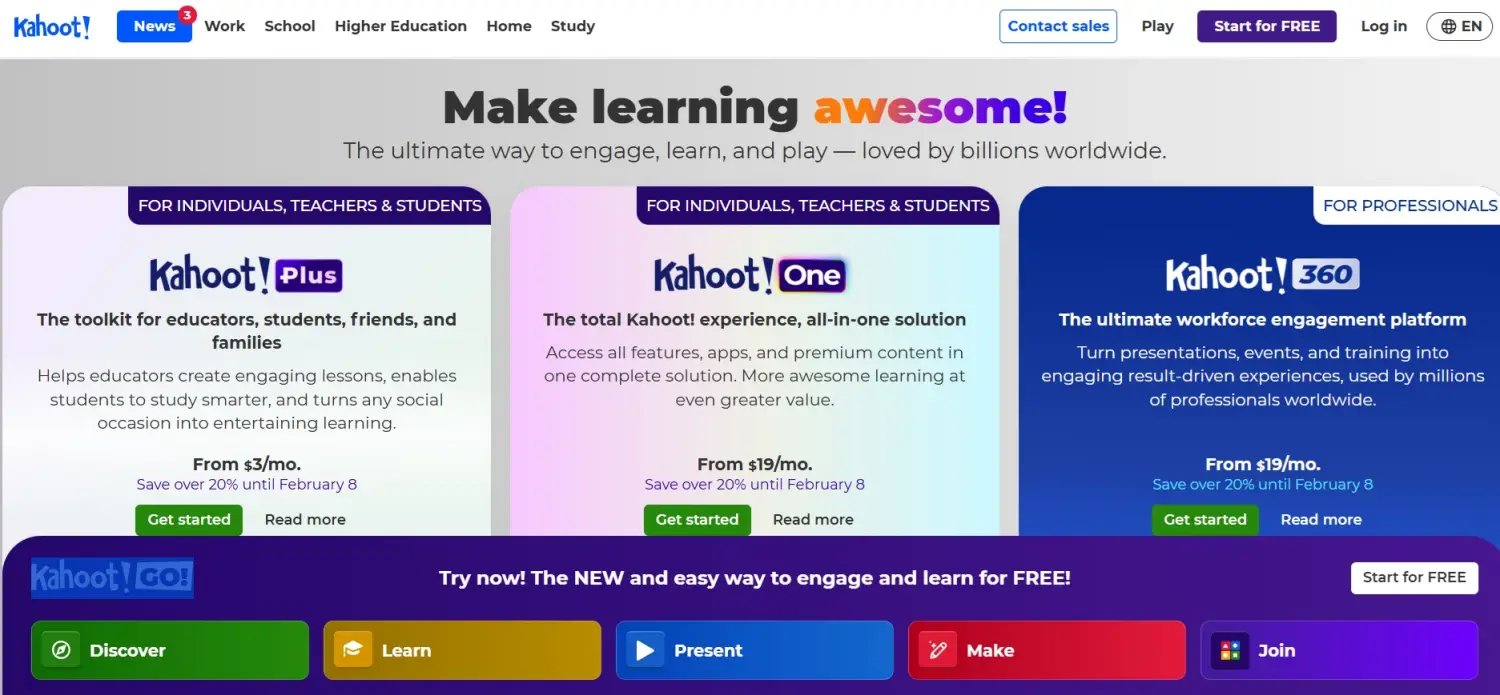Click the play triangle icon on Present

click(645, 650)
